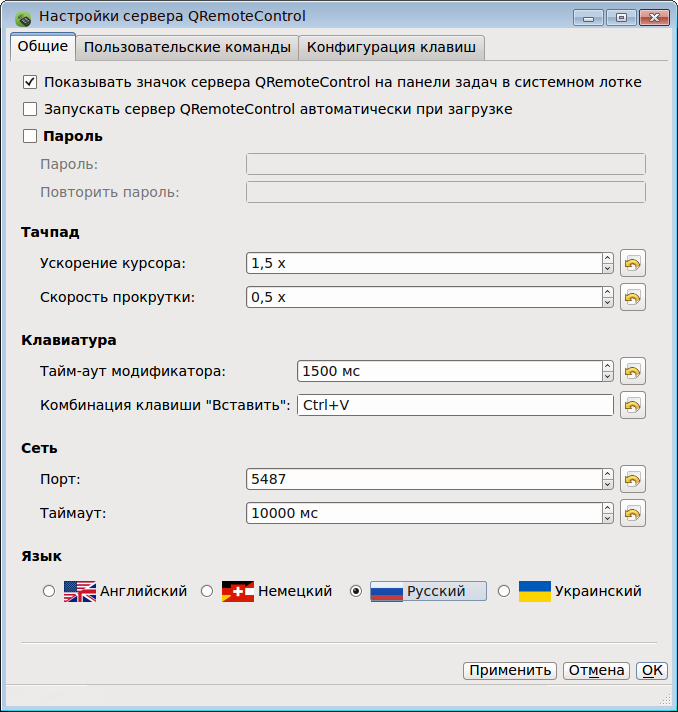Reset cursor acceleration to default
This screenshot has height=712, width=678.
pos(633,263)
